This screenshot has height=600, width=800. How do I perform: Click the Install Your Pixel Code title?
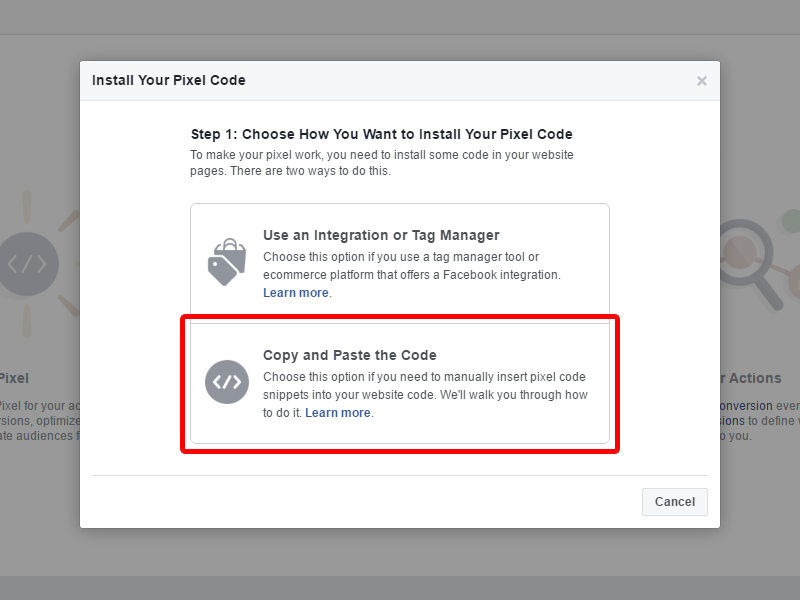tap(169, 81)
